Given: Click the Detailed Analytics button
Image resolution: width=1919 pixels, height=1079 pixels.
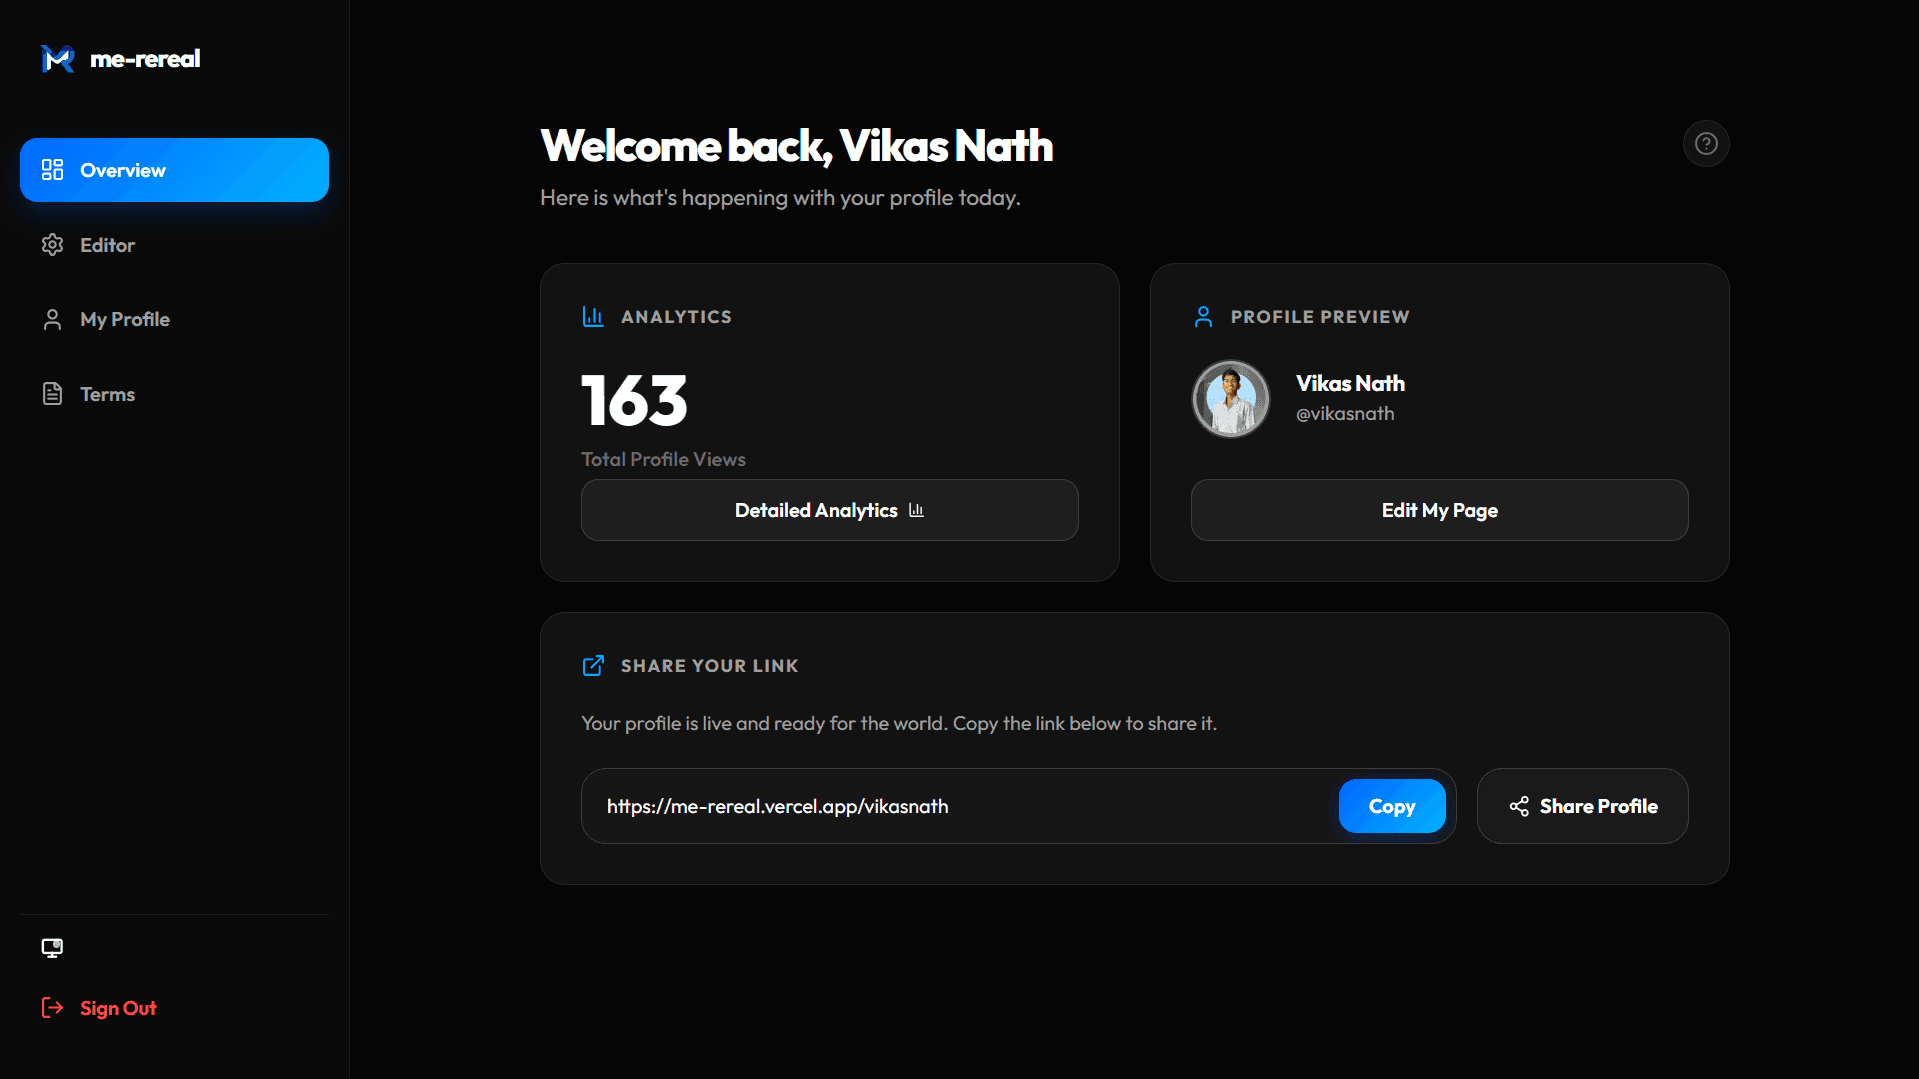Looking at the screenshot, I should point(829,510).
